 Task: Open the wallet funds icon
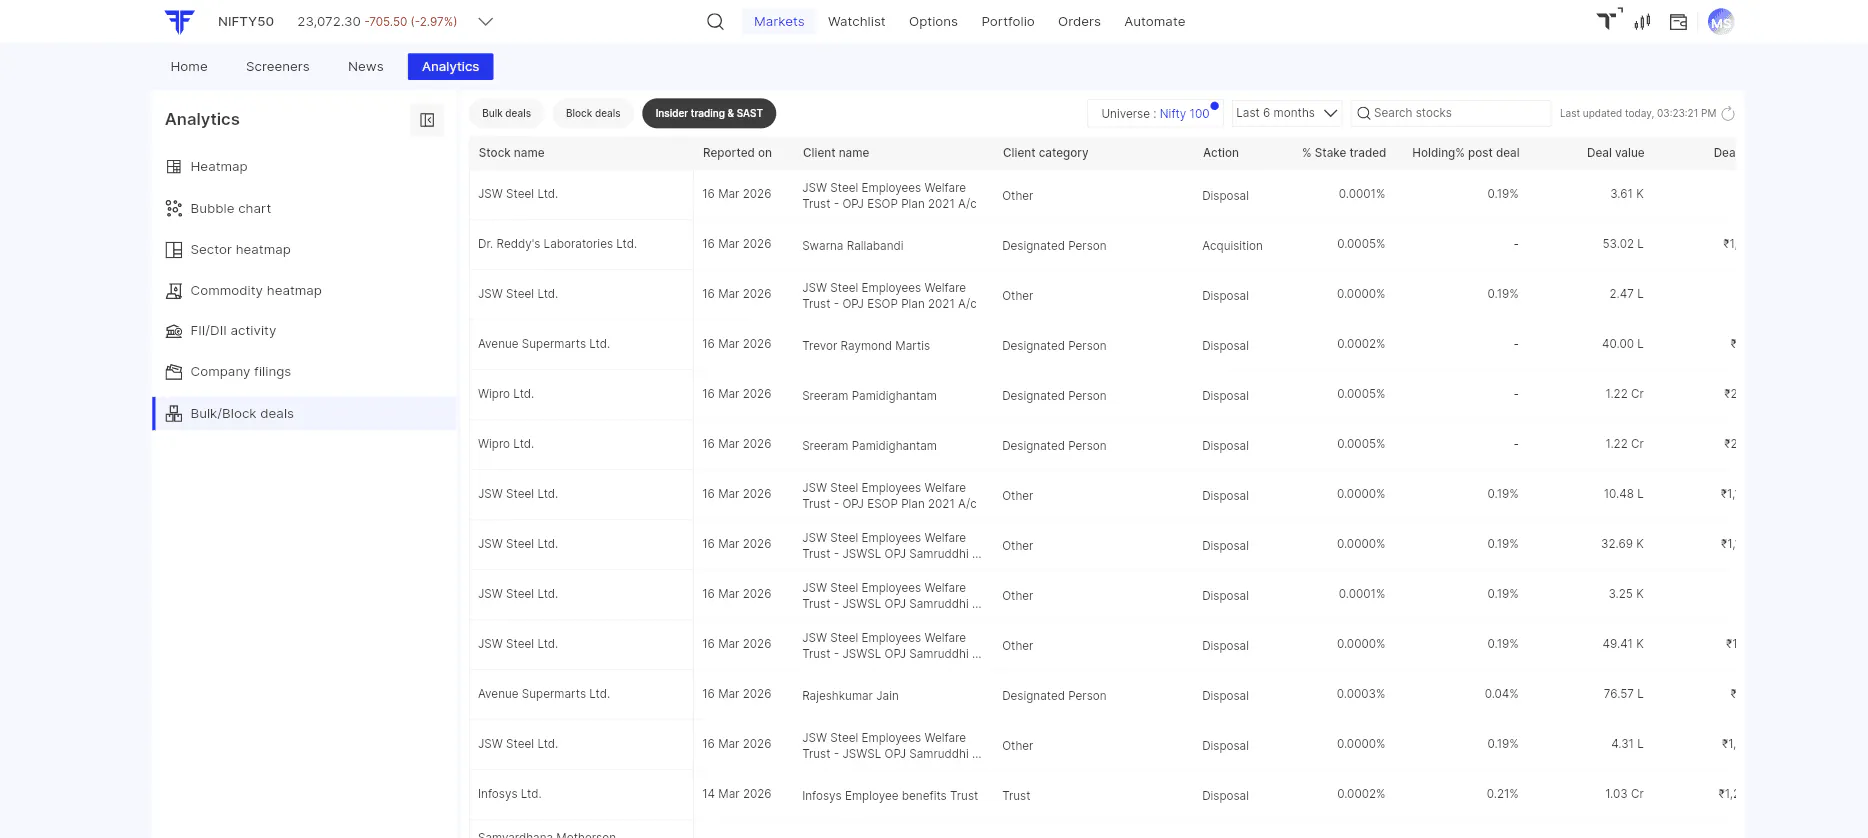click(1679, 21)
